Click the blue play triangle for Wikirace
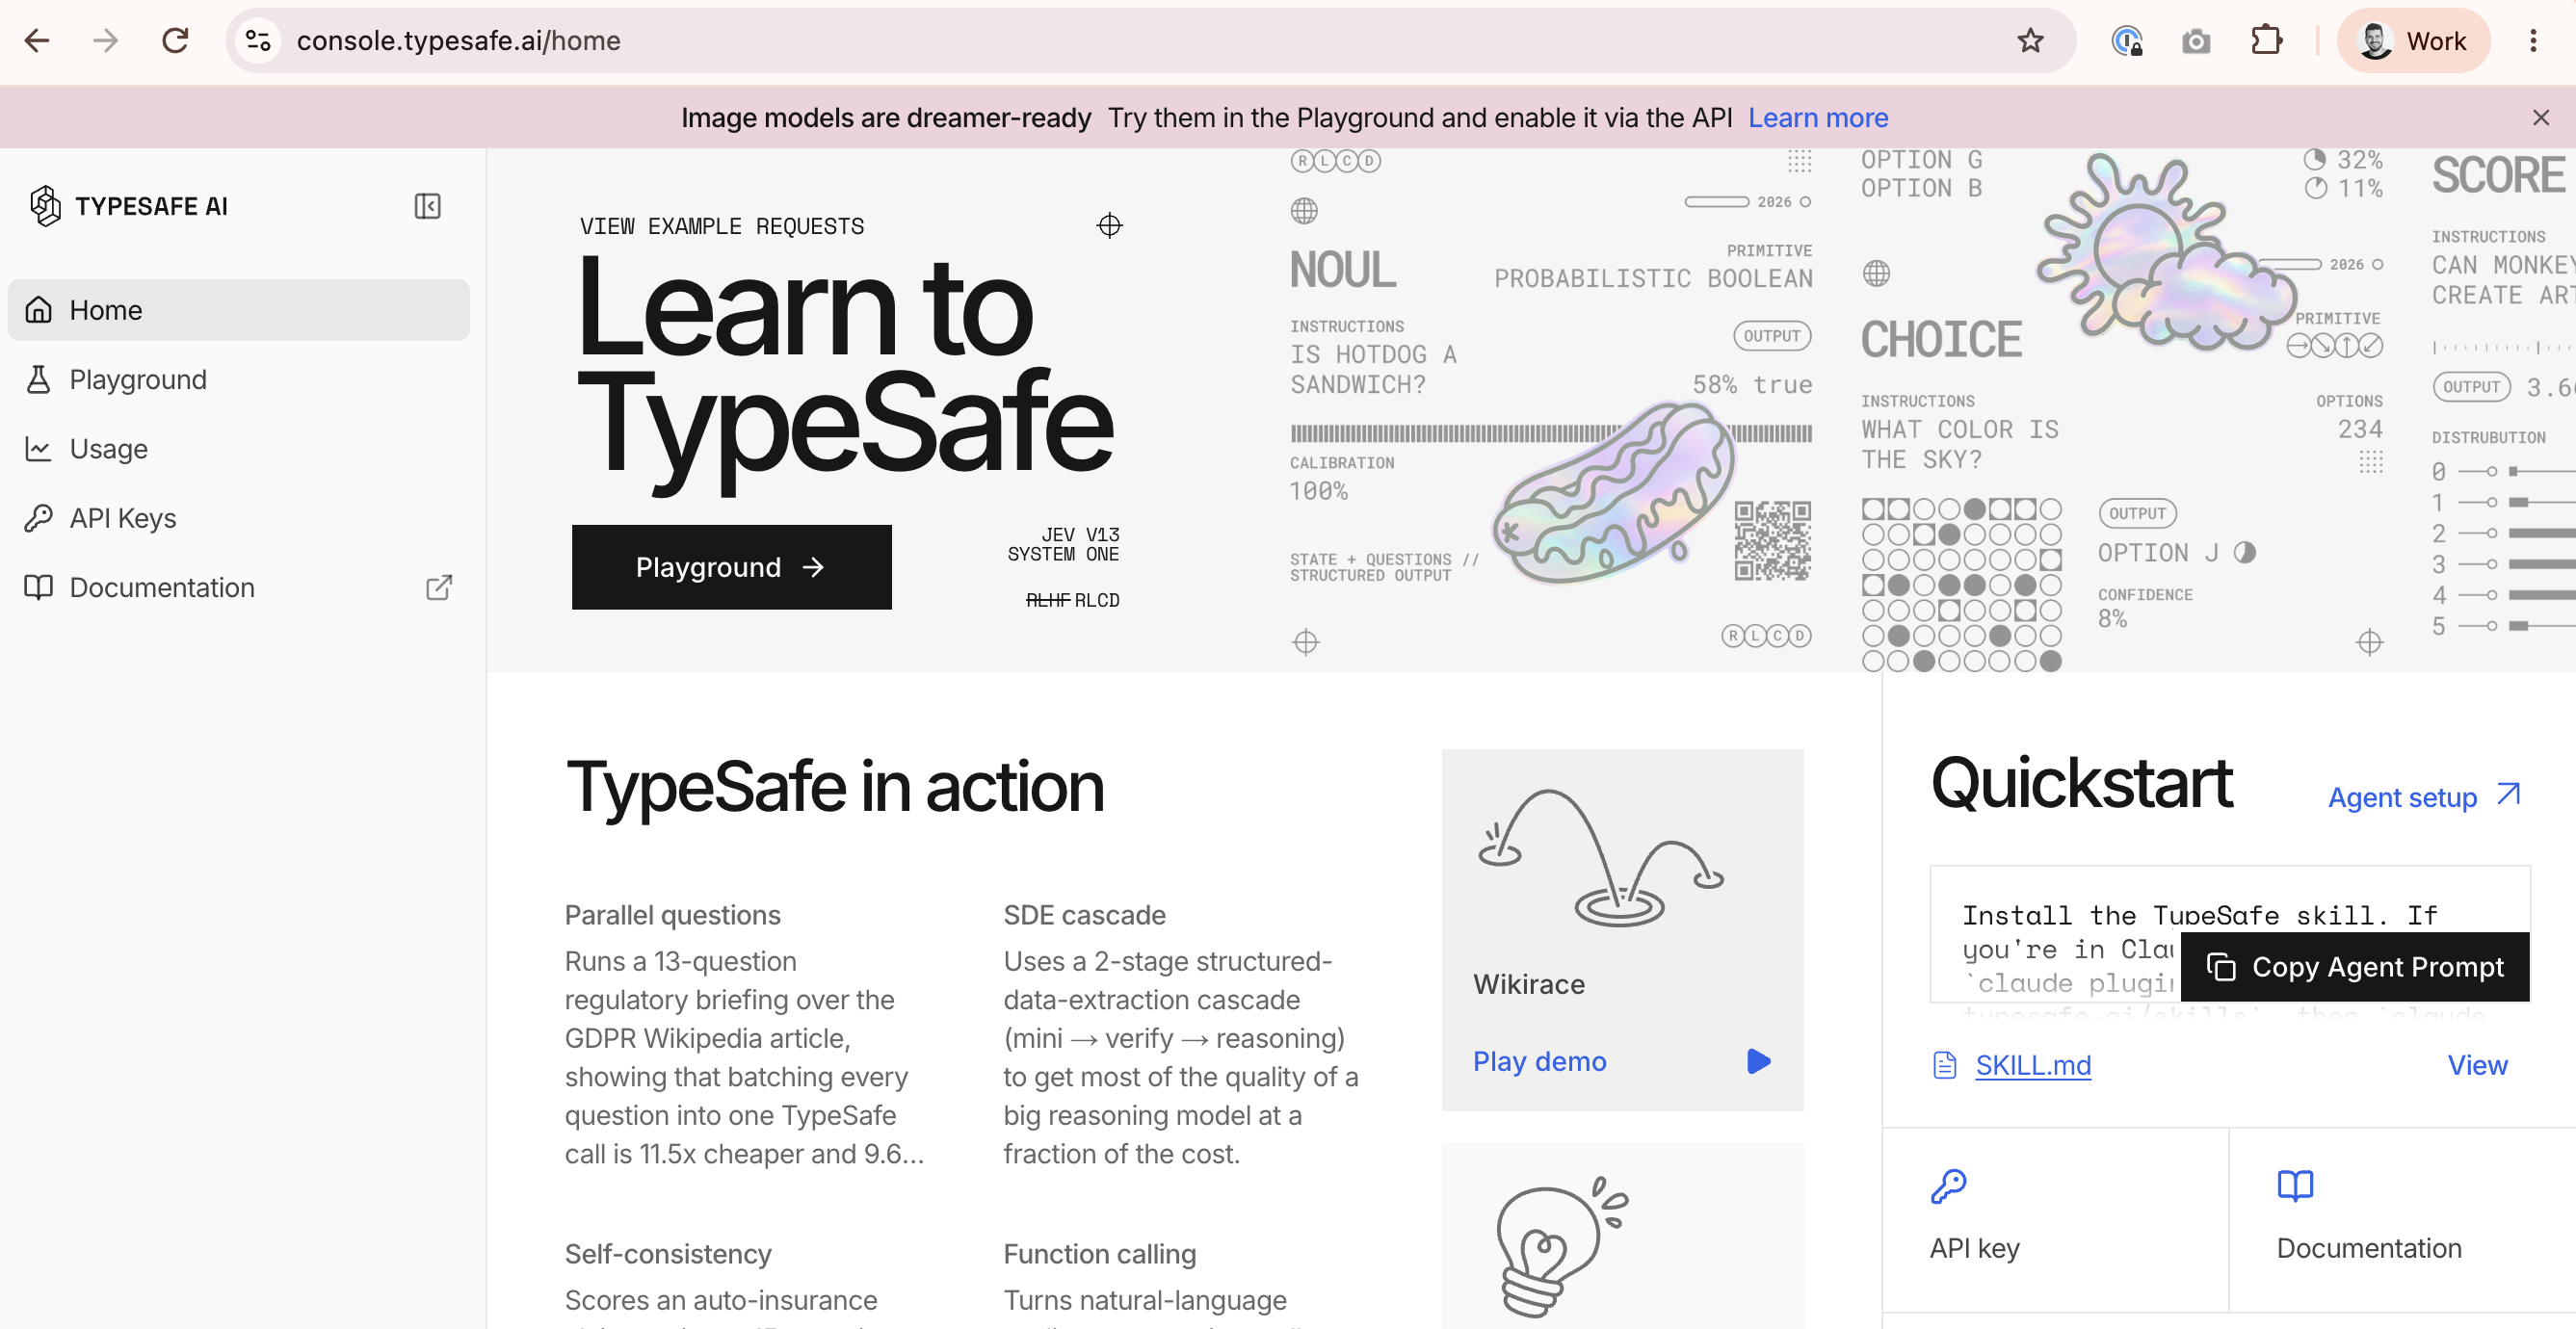Viewport: 2576px width, 1329px height. 1758,1061
